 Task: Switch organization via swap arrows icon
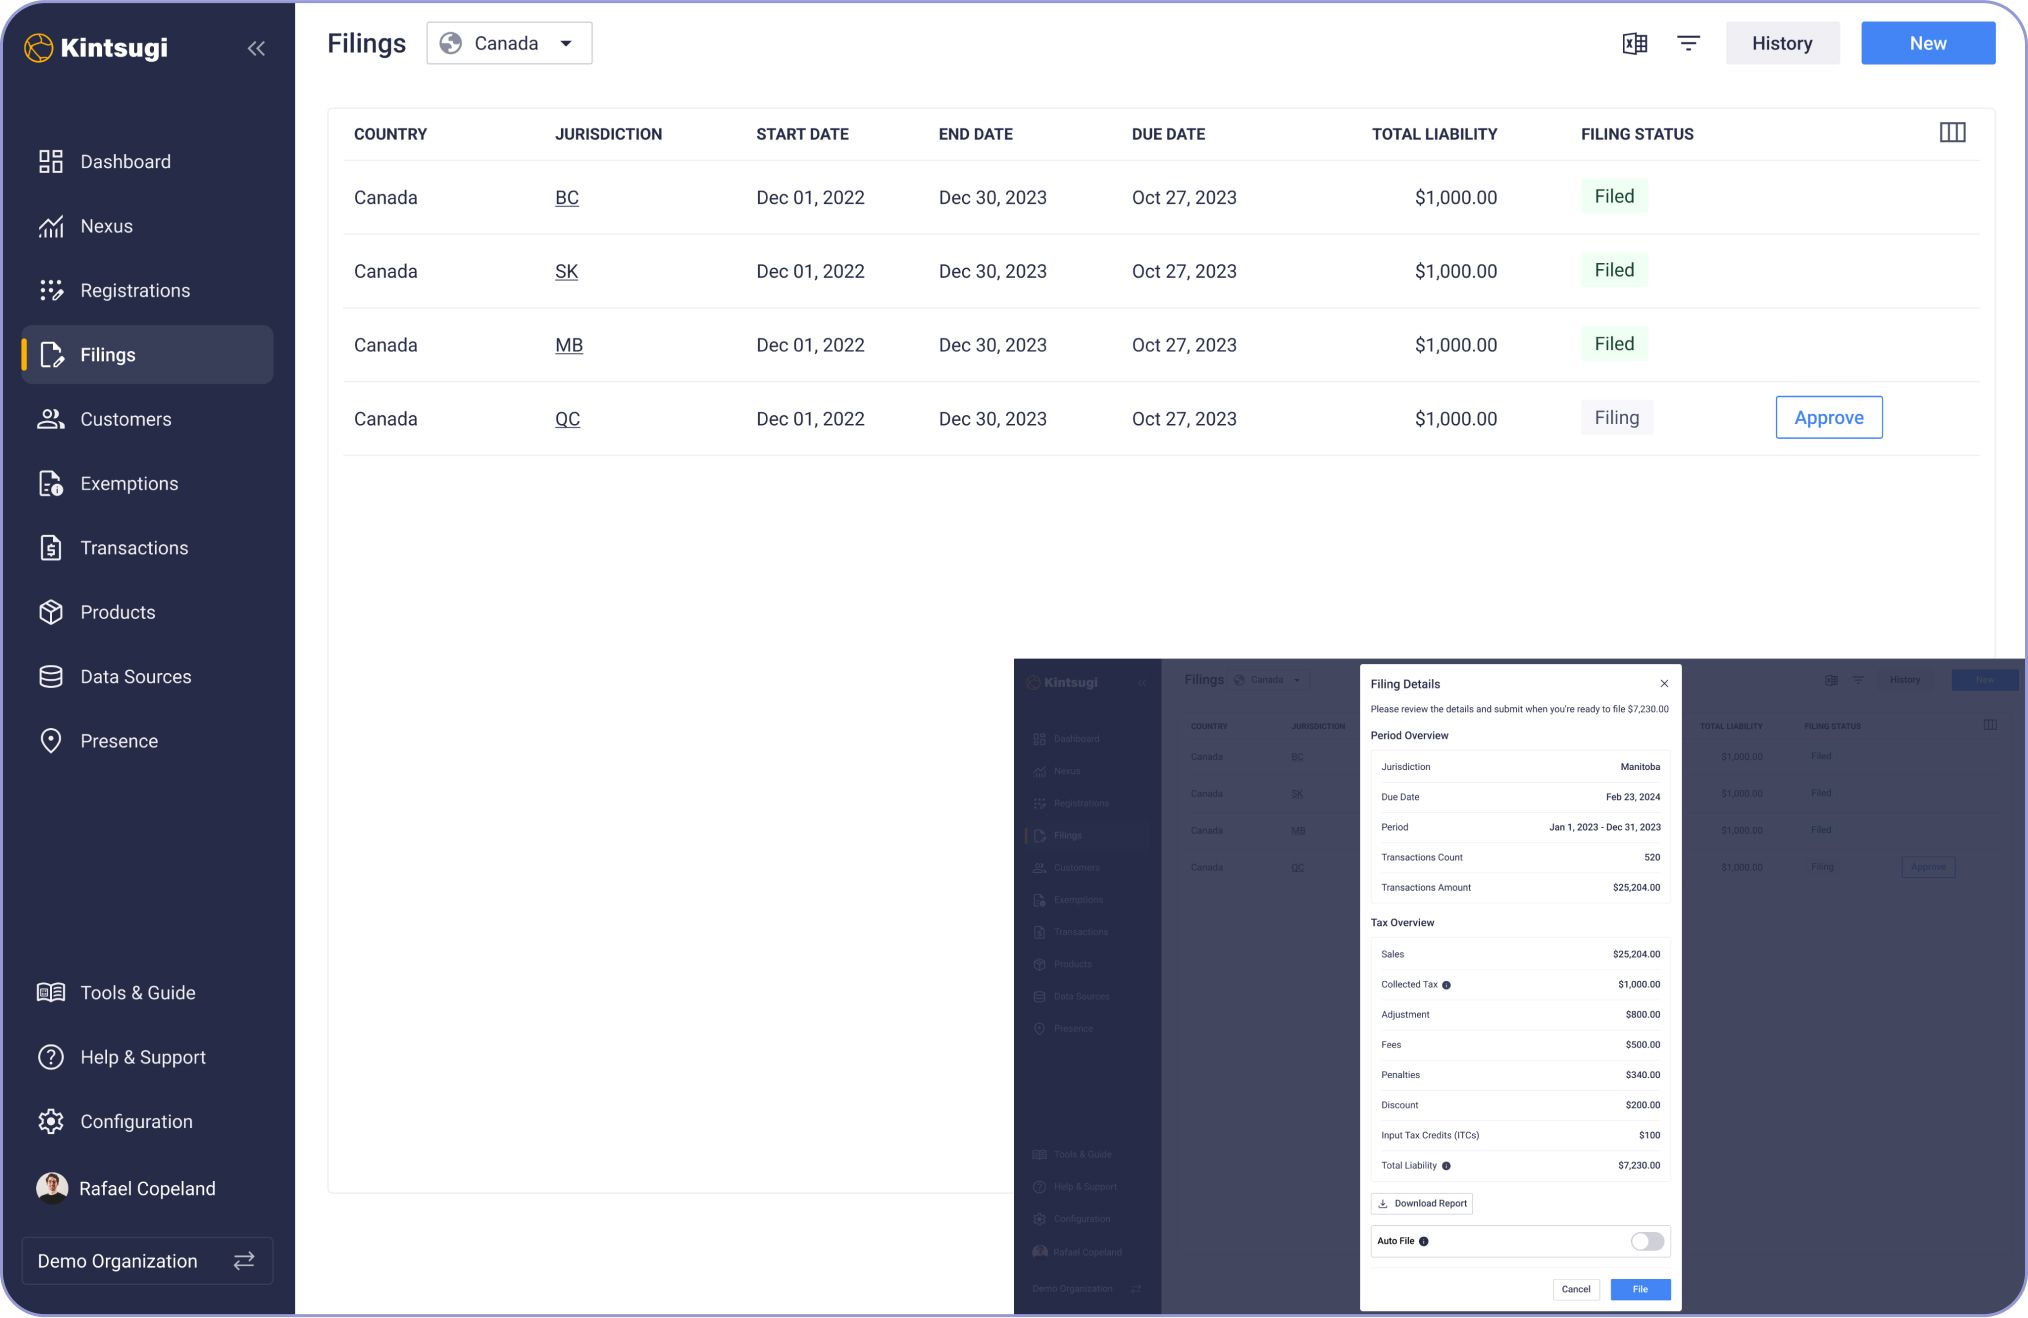pyautogui.click(x=244, y=1261)
